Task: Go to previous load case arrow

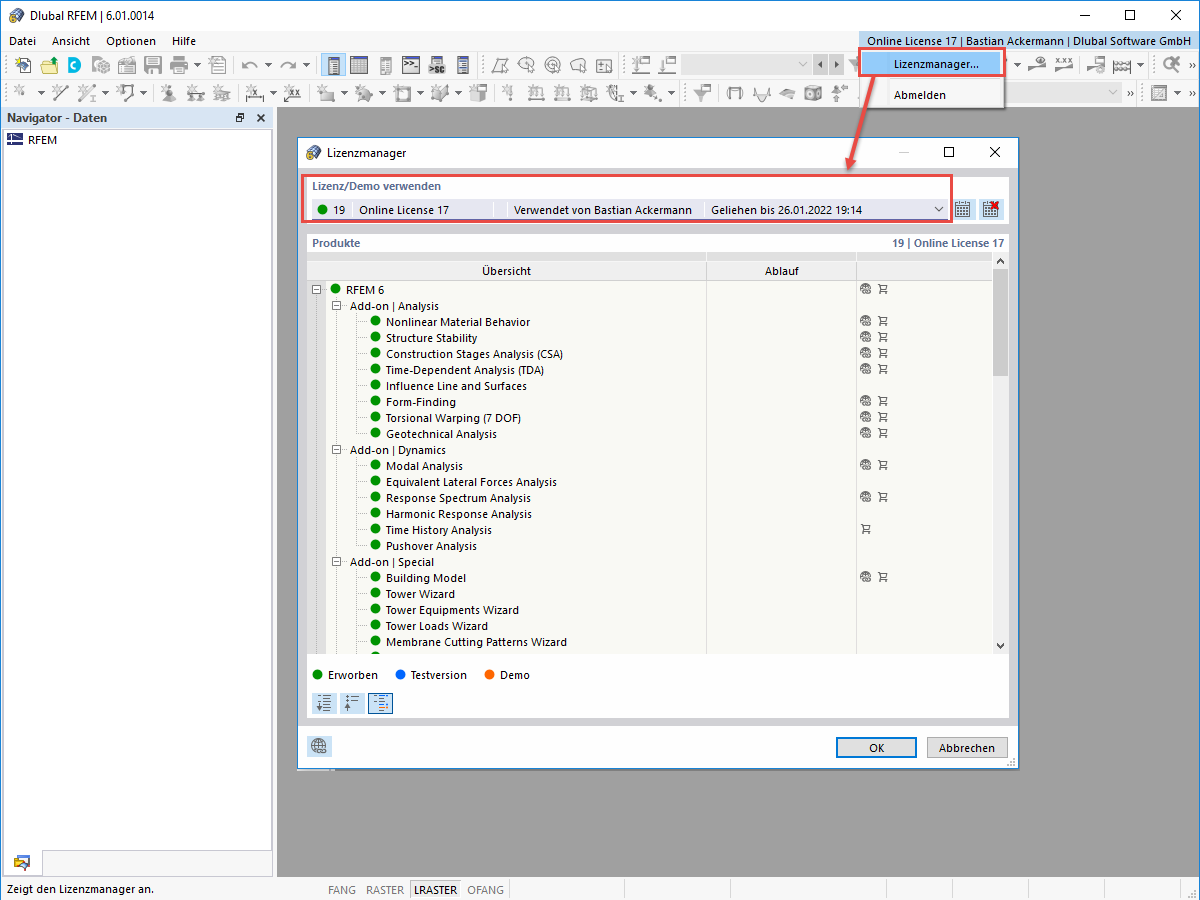Action: click(x=821, y=65)
